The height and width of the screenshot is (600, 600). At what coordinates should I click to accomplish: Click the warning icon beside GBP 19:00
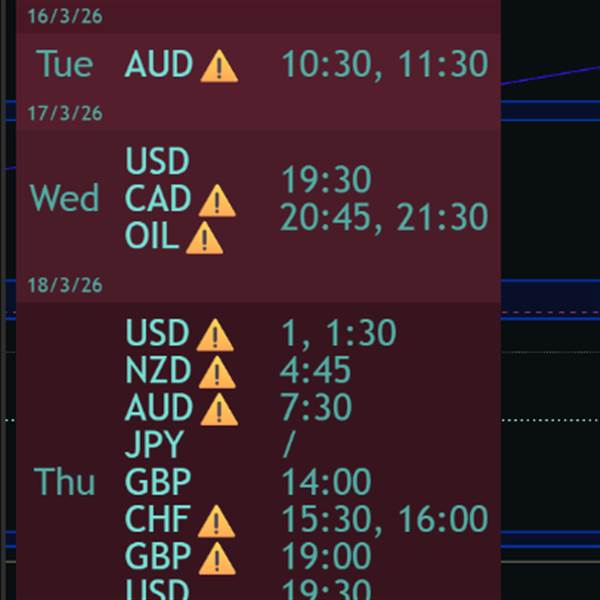tap(217, 558)
